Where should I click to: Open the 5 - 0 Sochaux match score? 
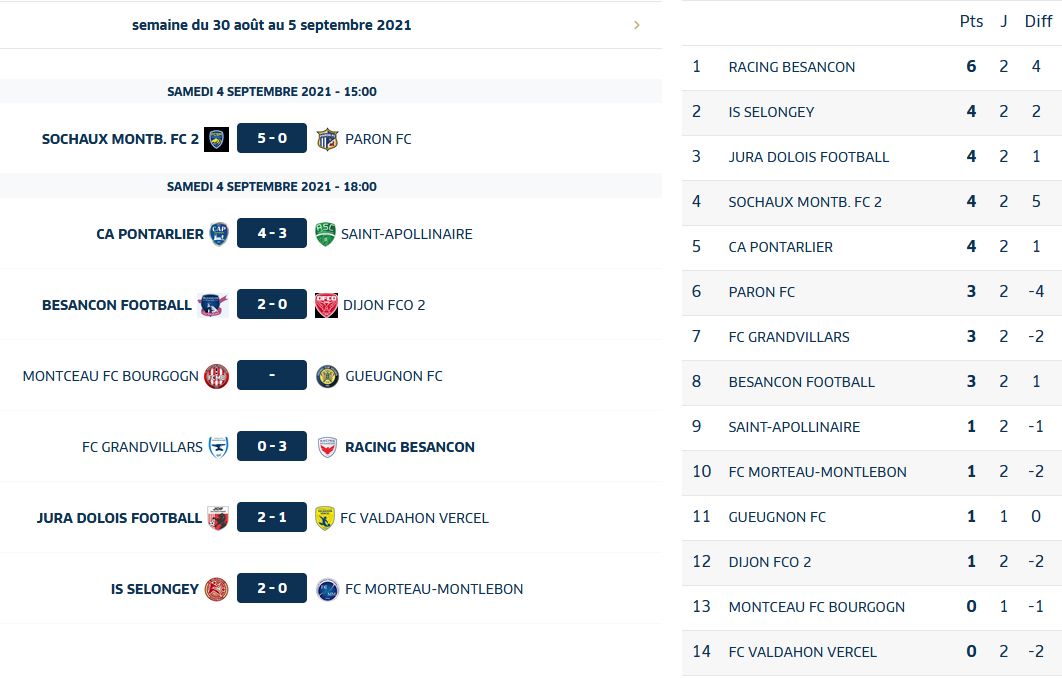272,139
